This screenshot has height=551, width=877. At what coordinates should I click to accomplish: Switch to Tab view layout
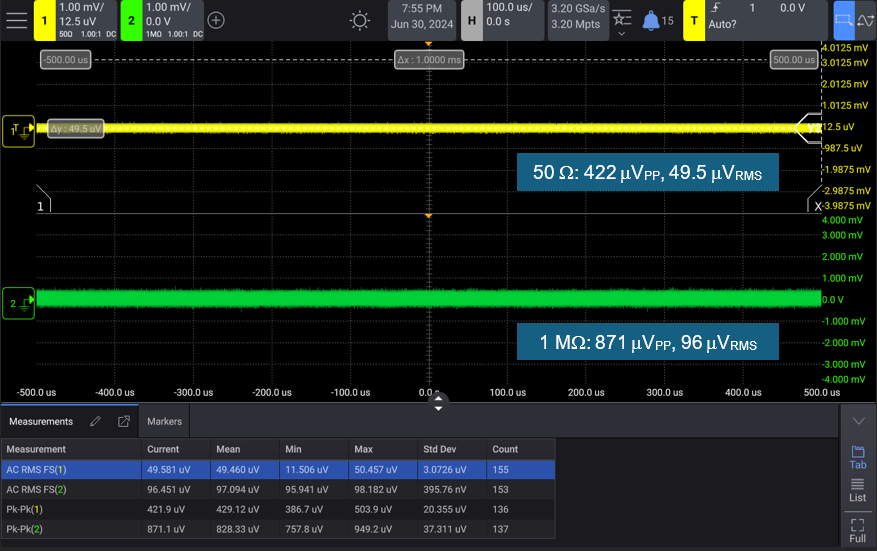pyautogui.click(x=858, y=458)
